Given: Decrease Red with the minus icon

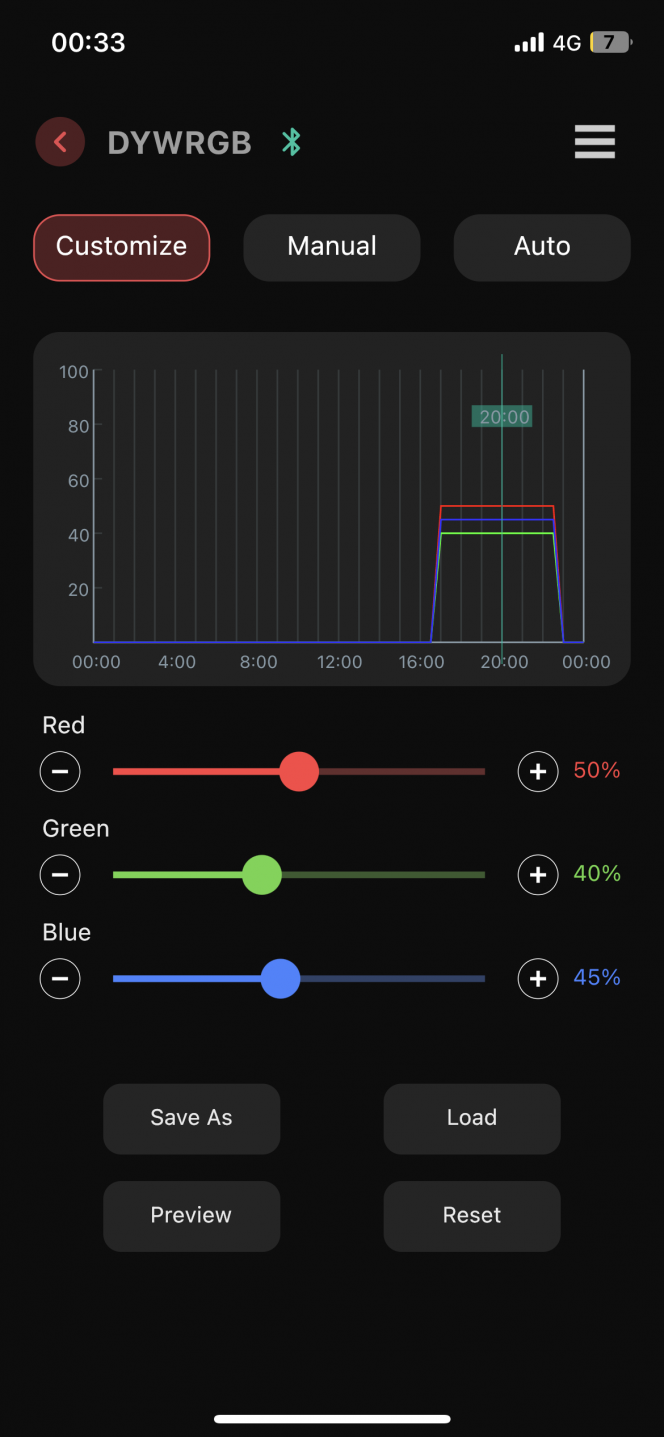Looking at the screenshot, I should (x=60, y=771).
